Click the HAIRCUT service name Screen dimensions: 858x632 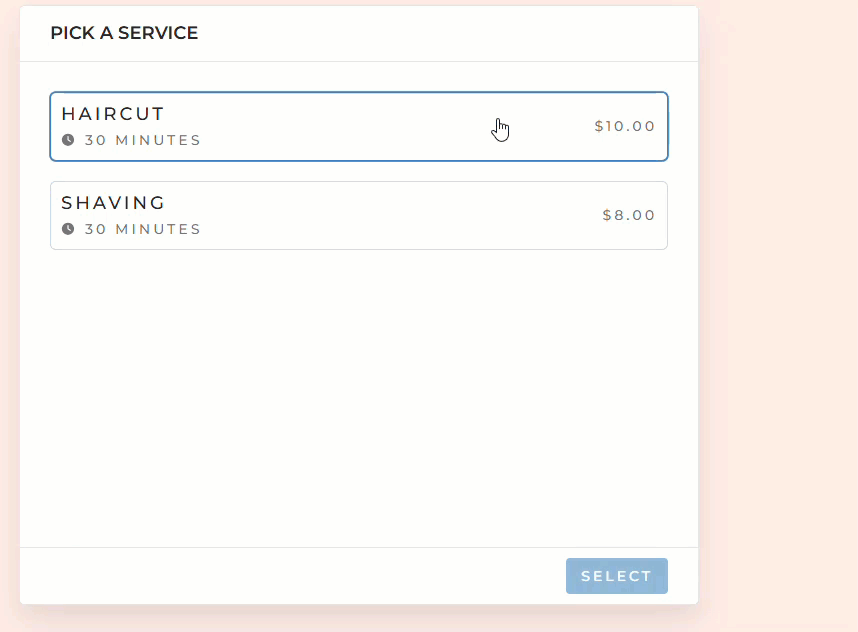click(112, 114)
